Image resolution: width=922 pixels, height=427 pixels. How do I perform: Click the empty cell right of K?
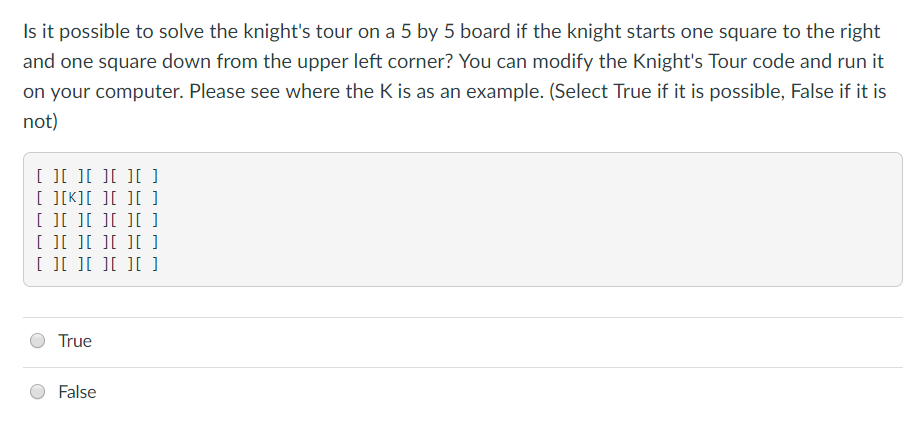click(x=97, y=198)
